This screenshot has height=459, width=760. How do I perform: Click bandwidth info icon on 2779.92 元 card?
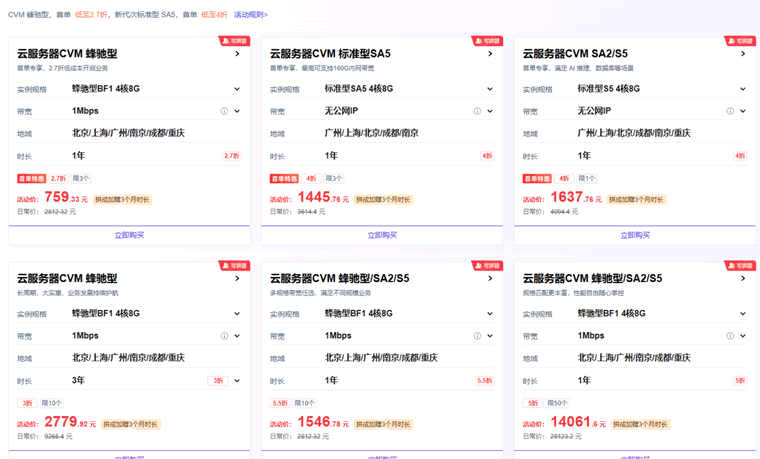point(224,336)
